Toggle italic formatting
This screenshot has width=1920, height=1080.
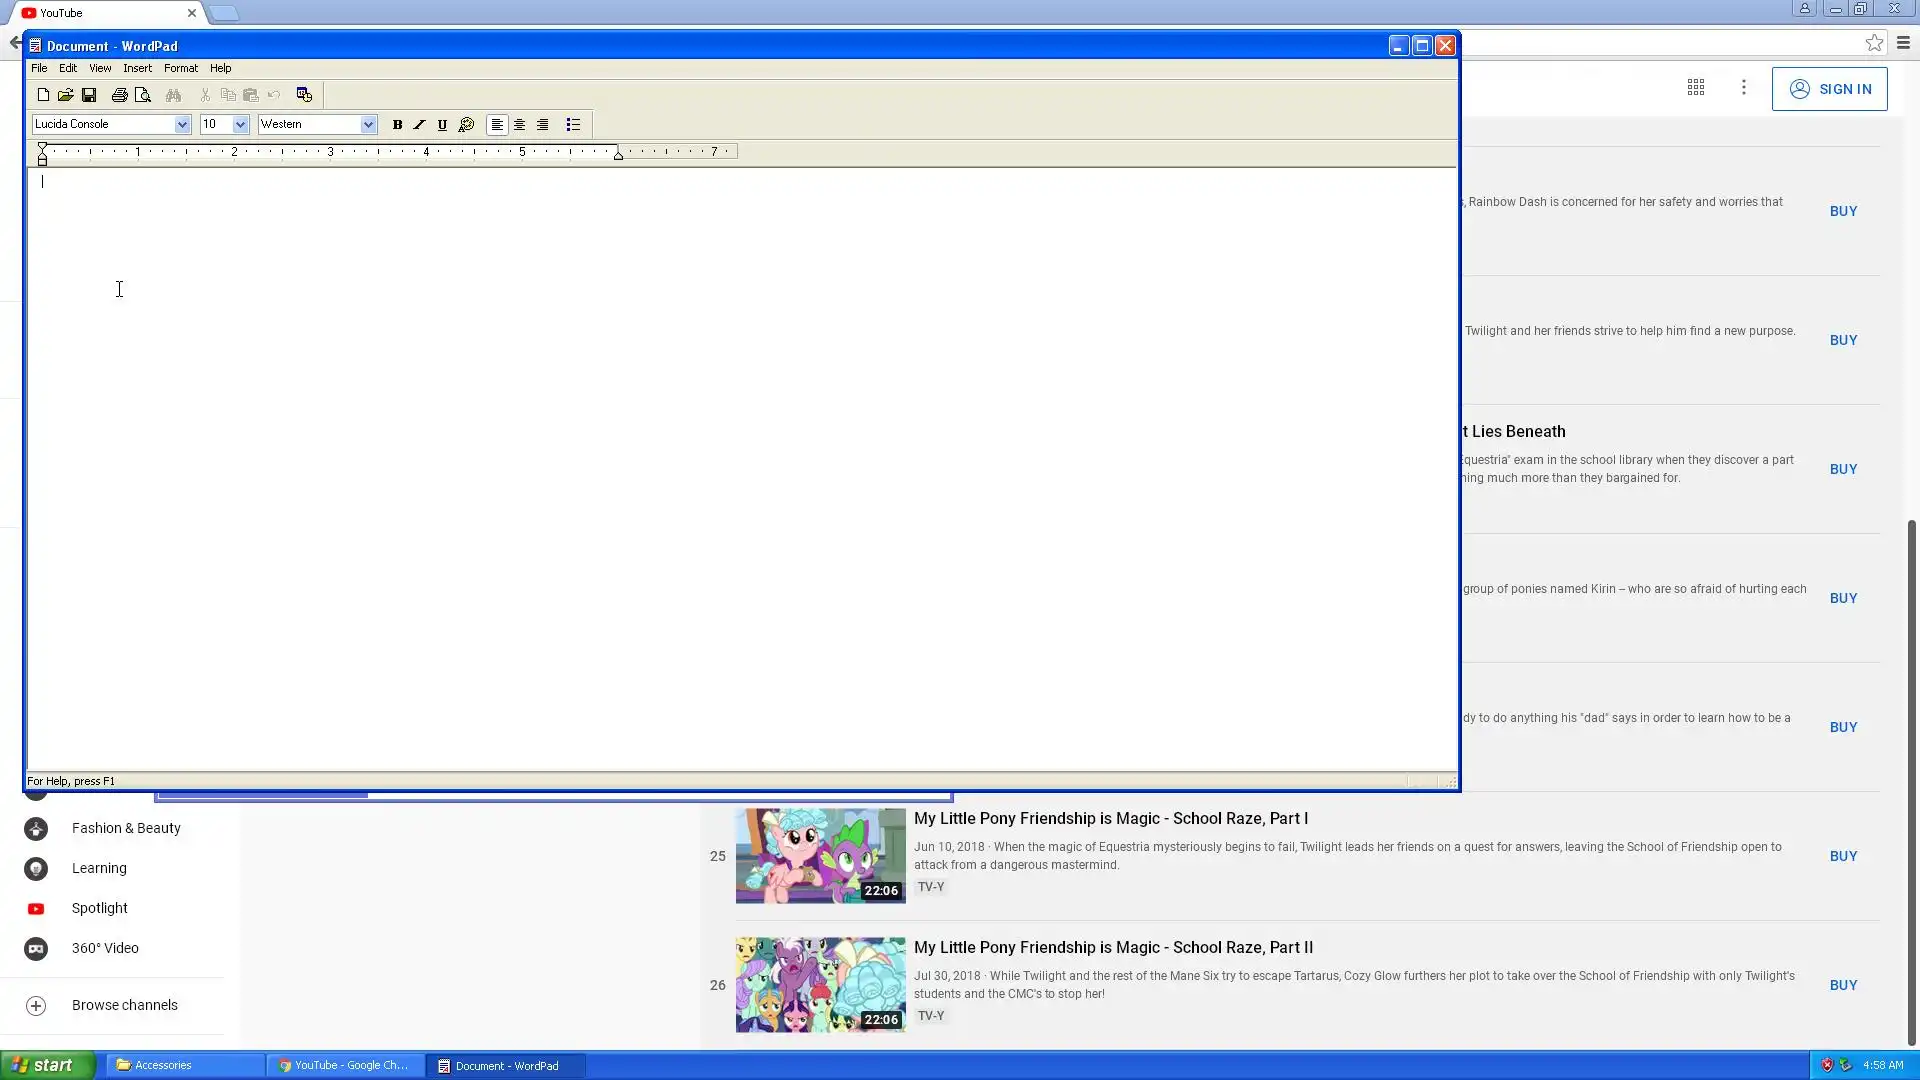click(x=420, y=125)
